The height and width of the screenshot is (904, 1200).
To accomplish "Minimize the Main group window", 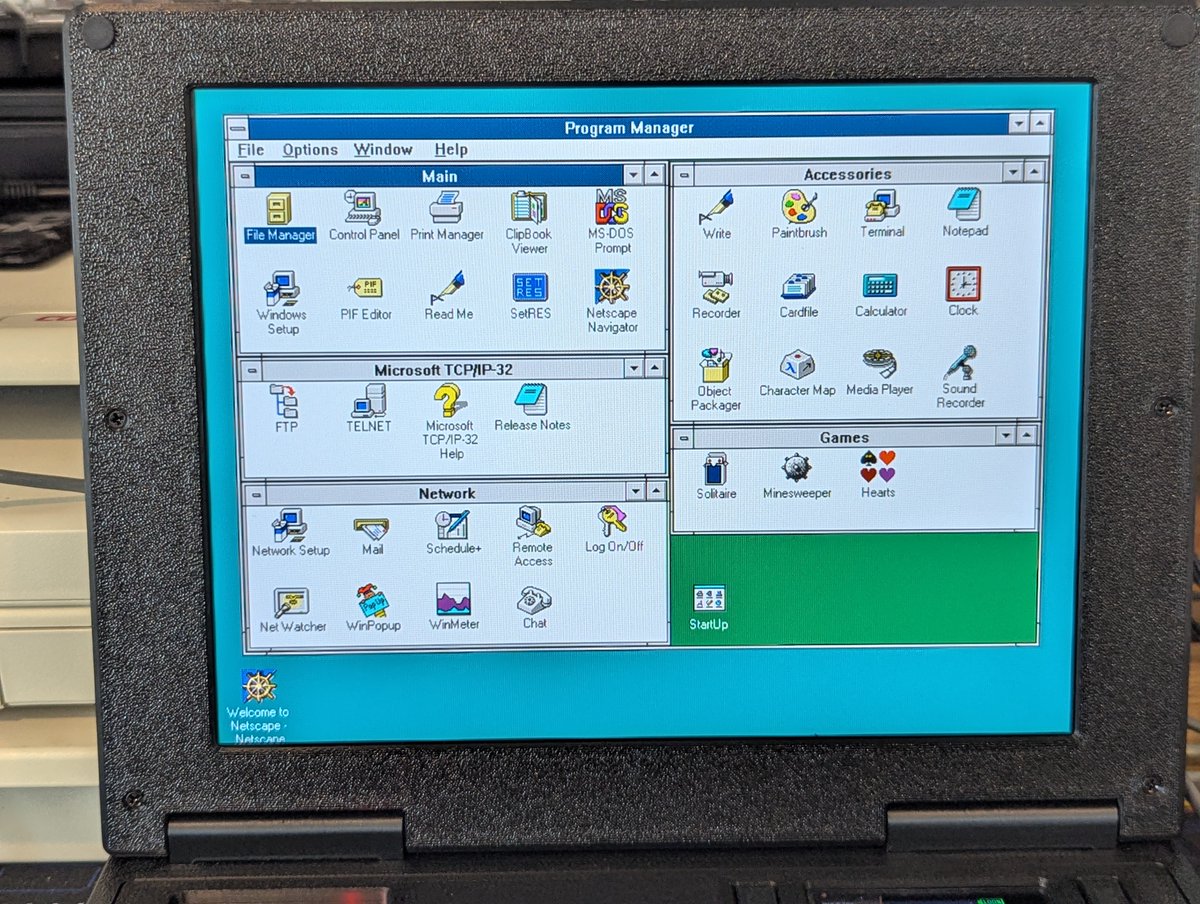I will (x=635, y=174).
